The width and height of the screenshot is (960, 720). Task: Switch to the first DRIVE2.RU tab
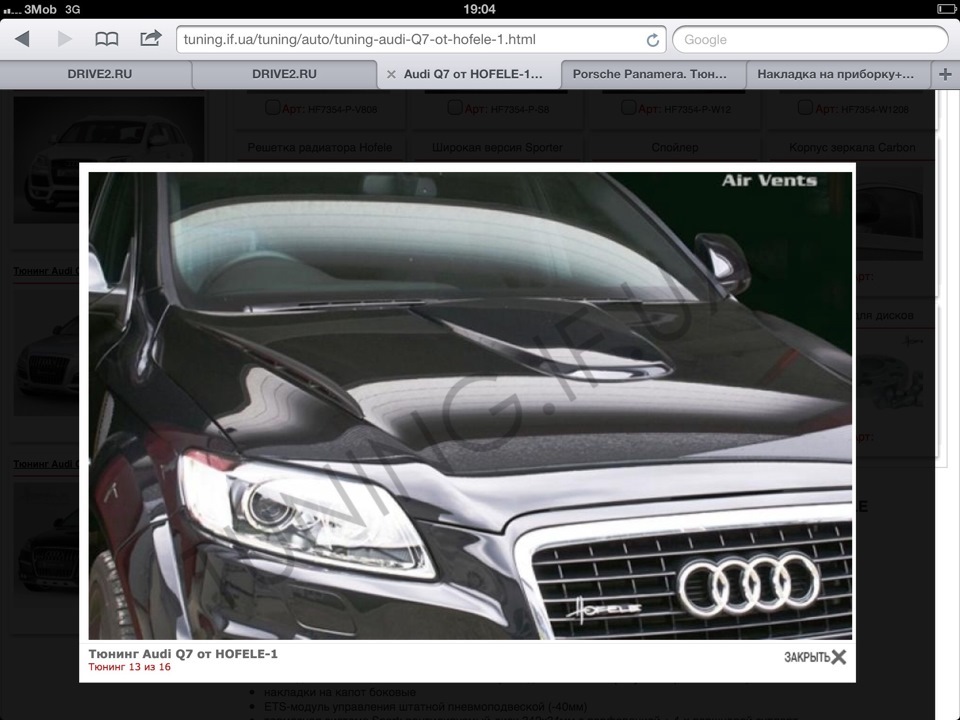tap(99, 74)
